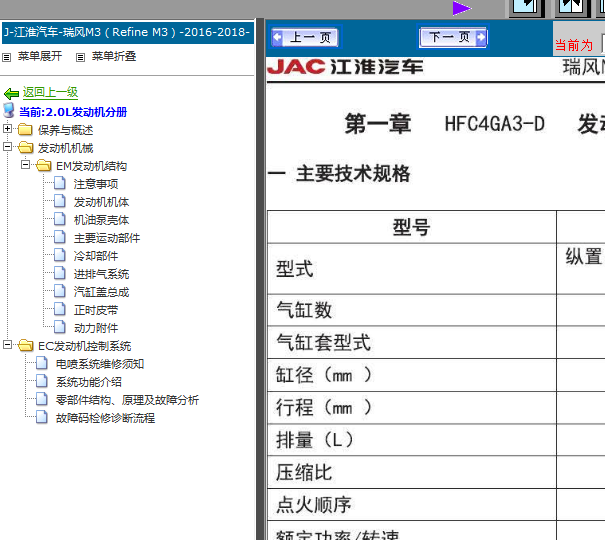Click document icon beside 故障码检修诊断流程
This screenshot has width=605, height=540.
[x=42, y=417]
